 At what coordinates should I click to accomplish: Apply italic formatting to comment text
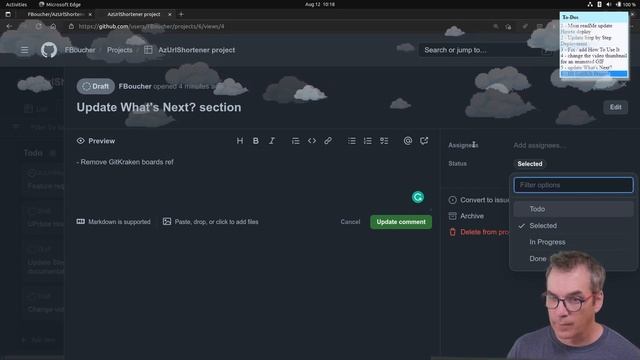271,141
